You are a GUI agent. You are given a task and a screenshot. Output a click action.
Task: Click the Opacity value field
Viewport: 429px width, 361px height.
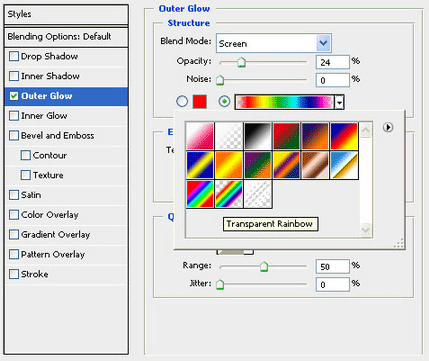pos(332,62)
